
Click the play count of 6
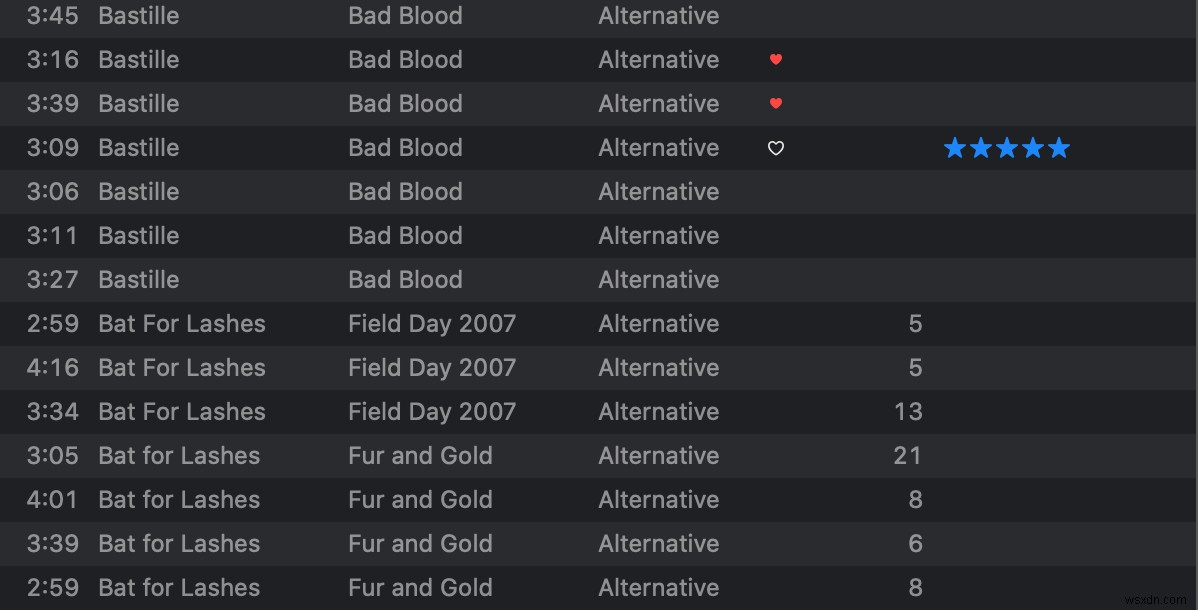click(x=915, y=544)
